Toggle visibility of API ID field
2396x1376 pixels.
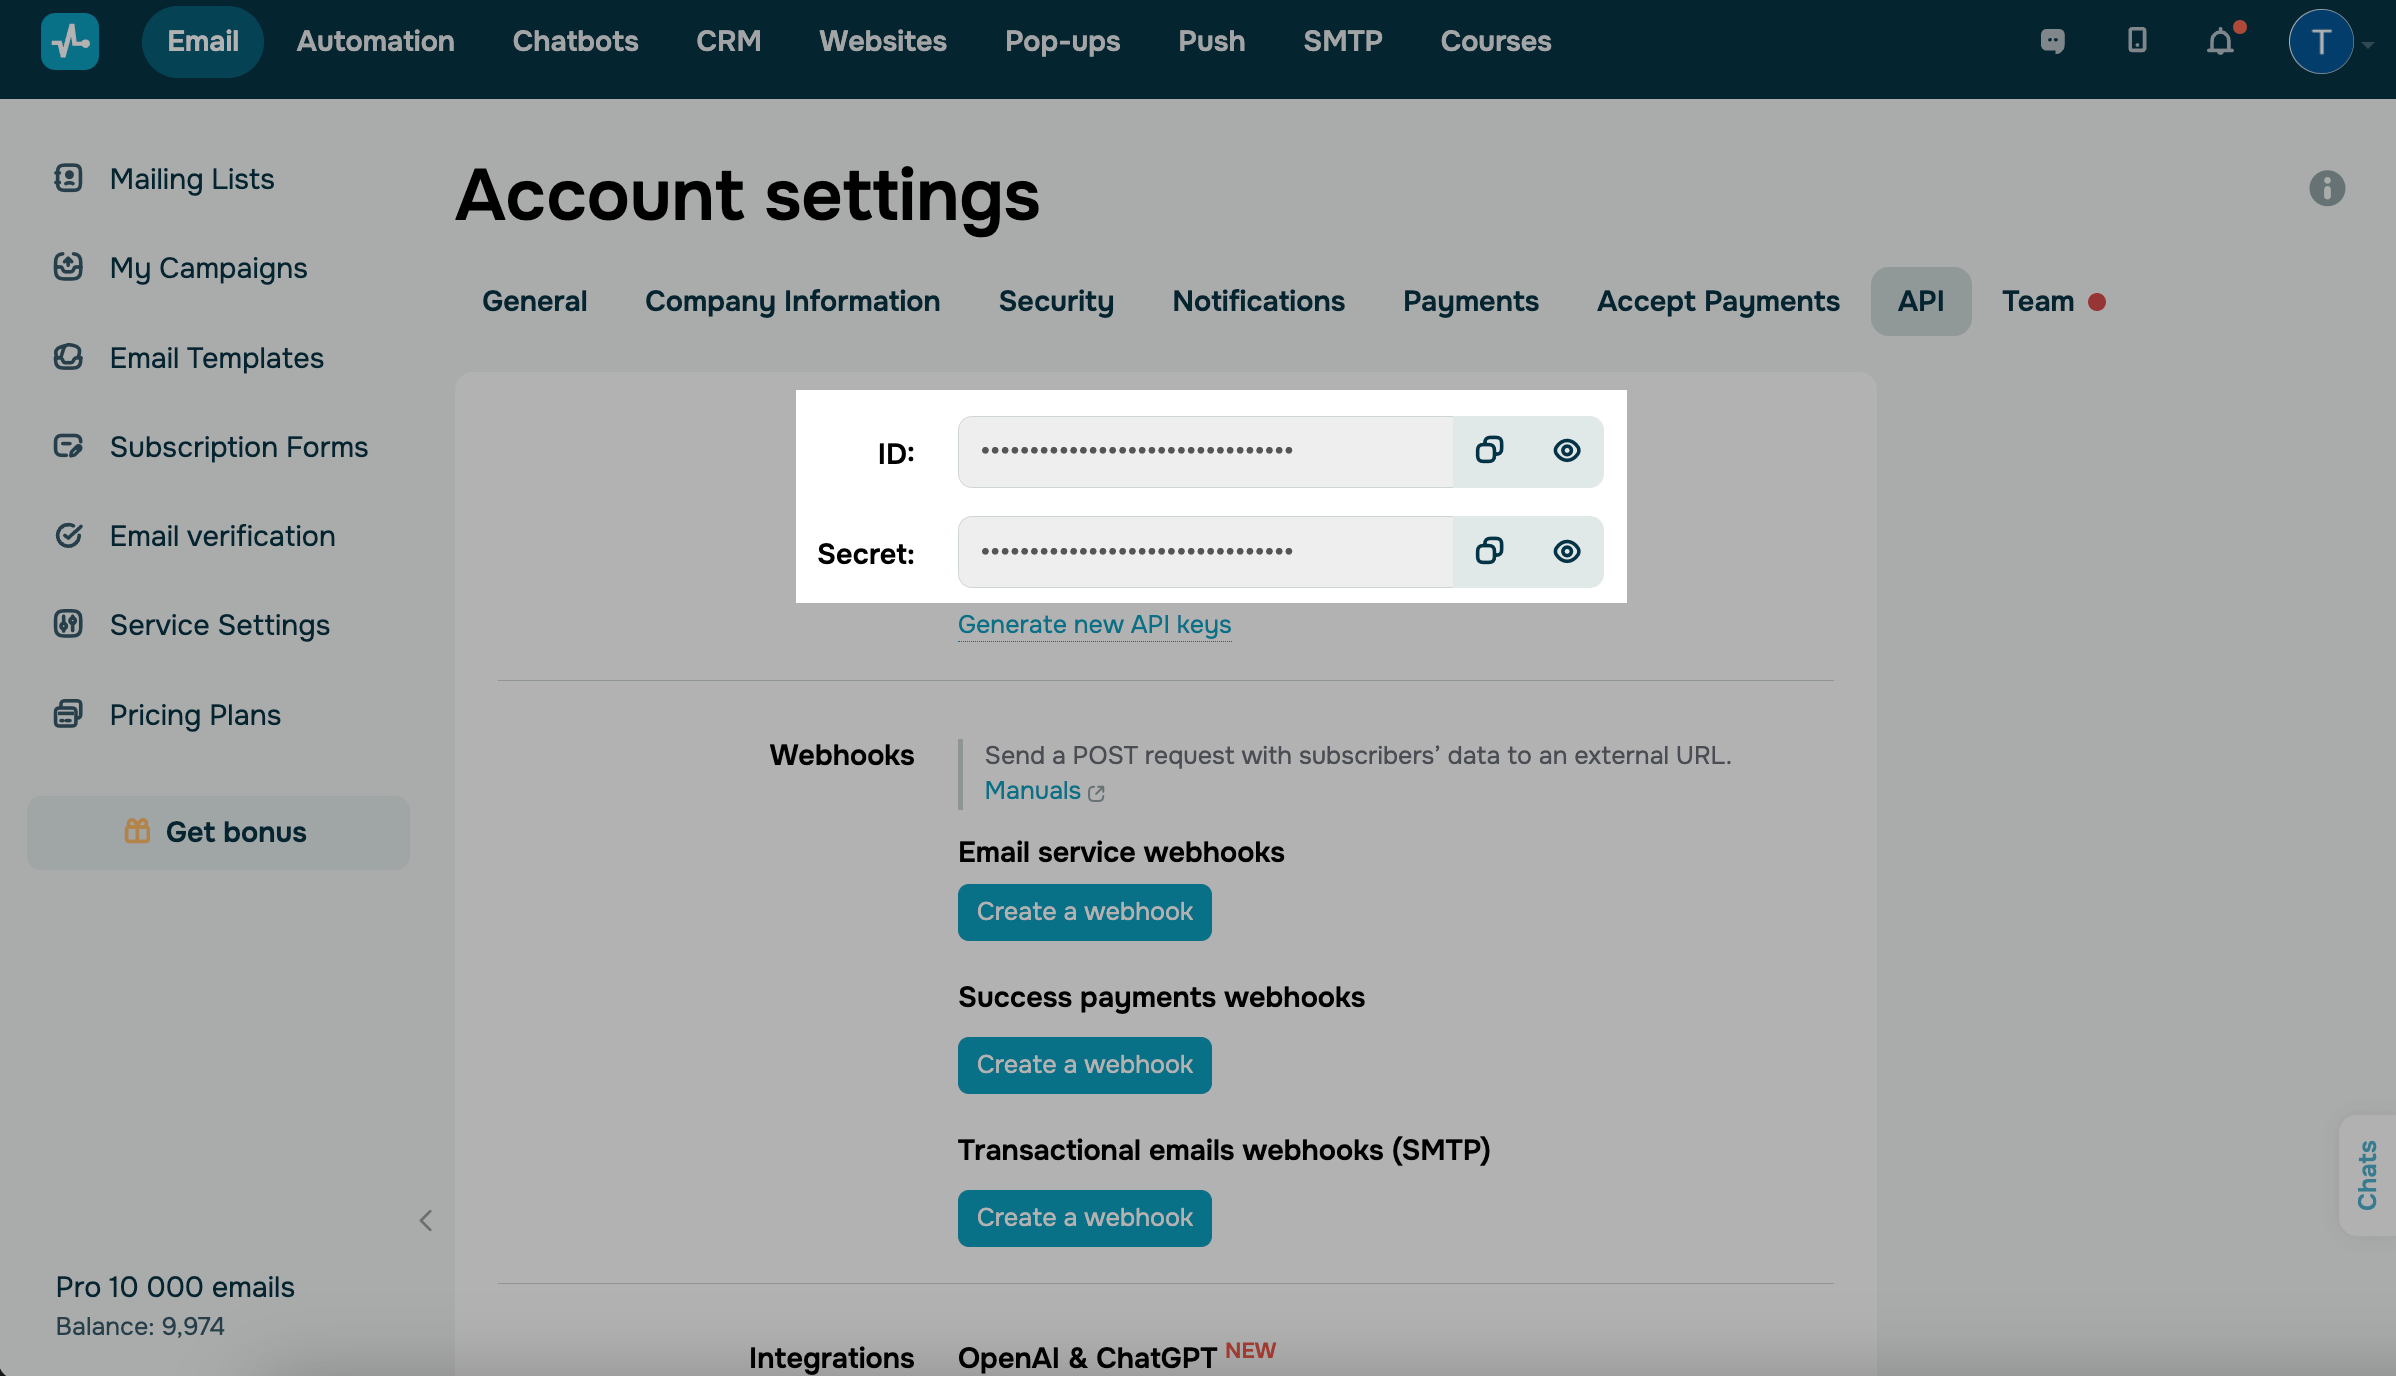(x=1563, y=449)
